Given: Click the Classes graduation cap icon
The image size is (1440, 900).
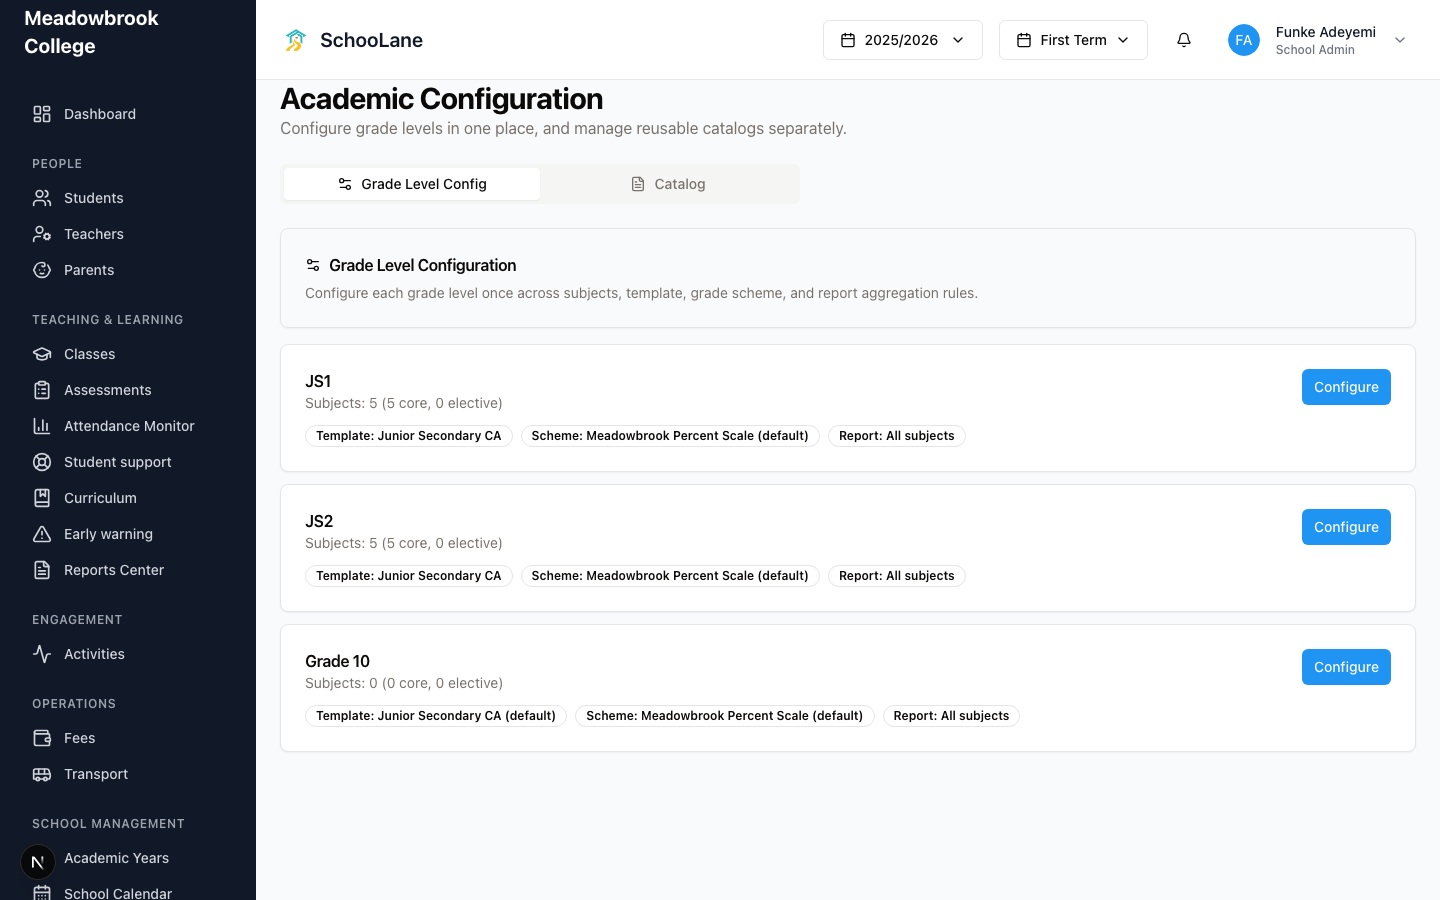Looking at the screenshot, I should click(42, 354).
